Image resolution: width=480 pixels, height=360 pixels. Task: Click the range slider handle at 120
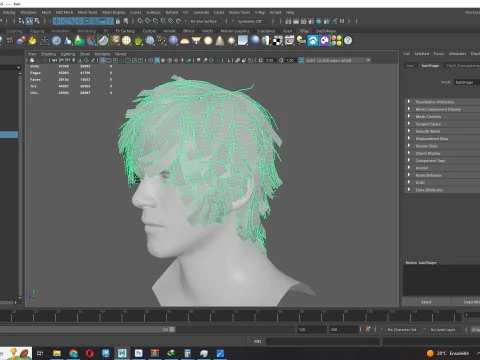(172, 329)
